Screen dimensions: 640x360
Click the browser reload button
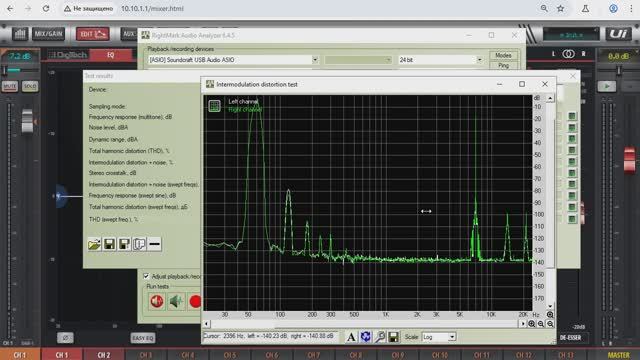pos(46,8)
